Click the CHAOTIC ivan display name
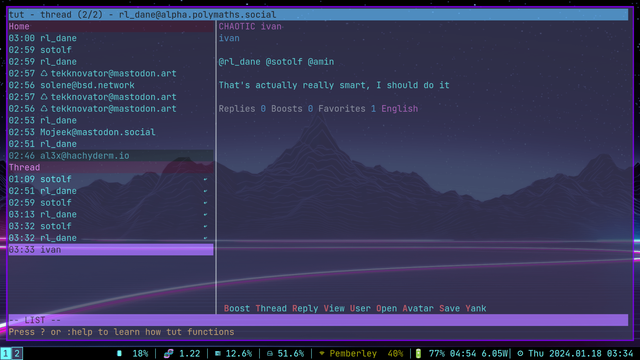This screenshot has height=360, width=640. click(x=250, y=27)
